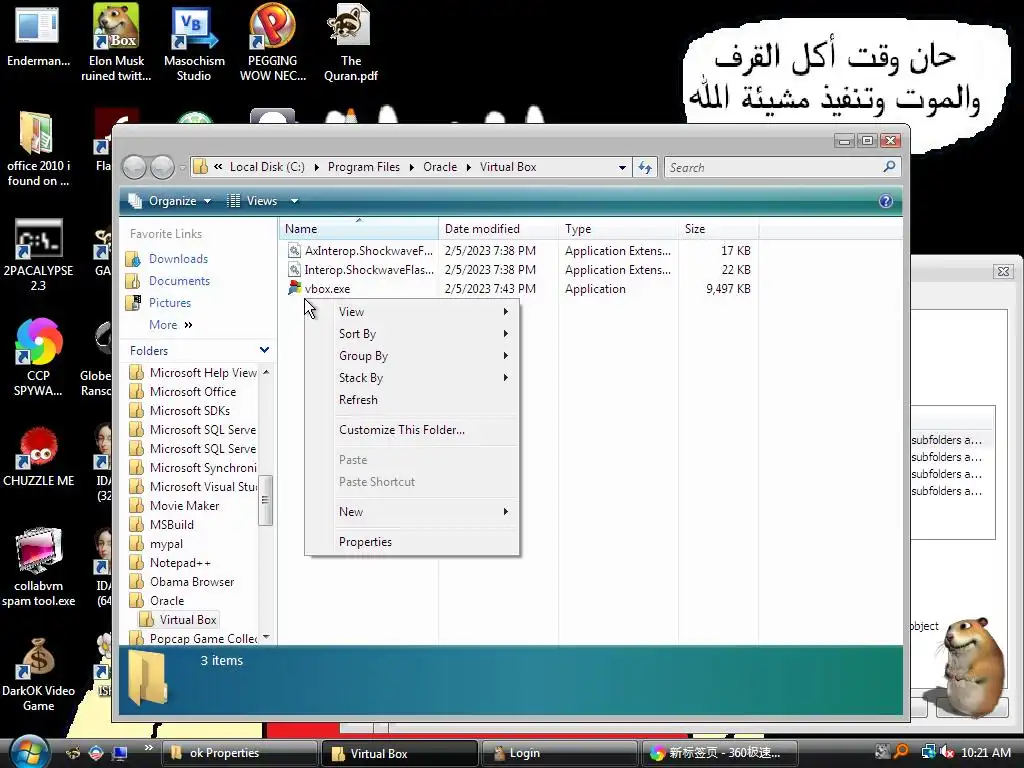1024x768 pixels.
Task: Refresh the address bar location
Action: coord(645,167)
